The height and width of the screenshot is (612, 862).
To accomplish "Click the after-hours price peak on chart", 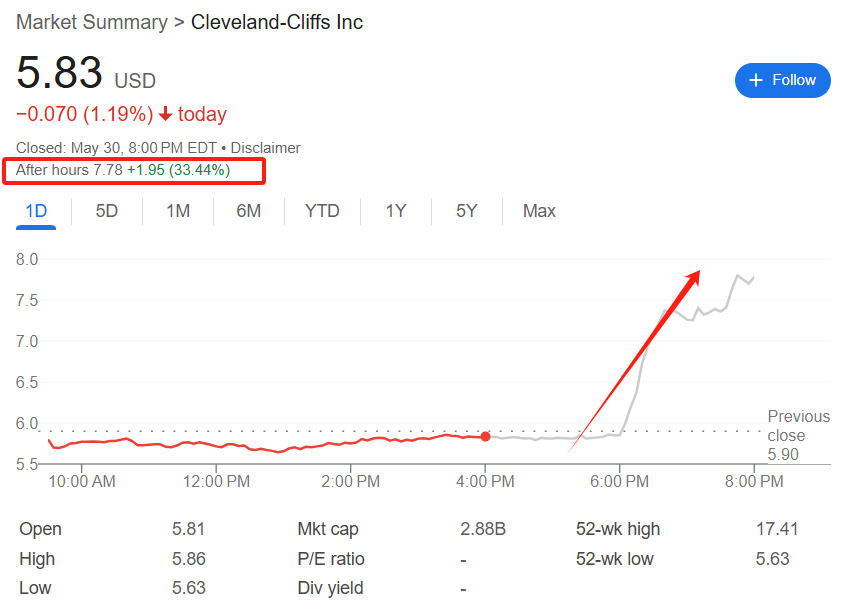I will tap(737, 274).
